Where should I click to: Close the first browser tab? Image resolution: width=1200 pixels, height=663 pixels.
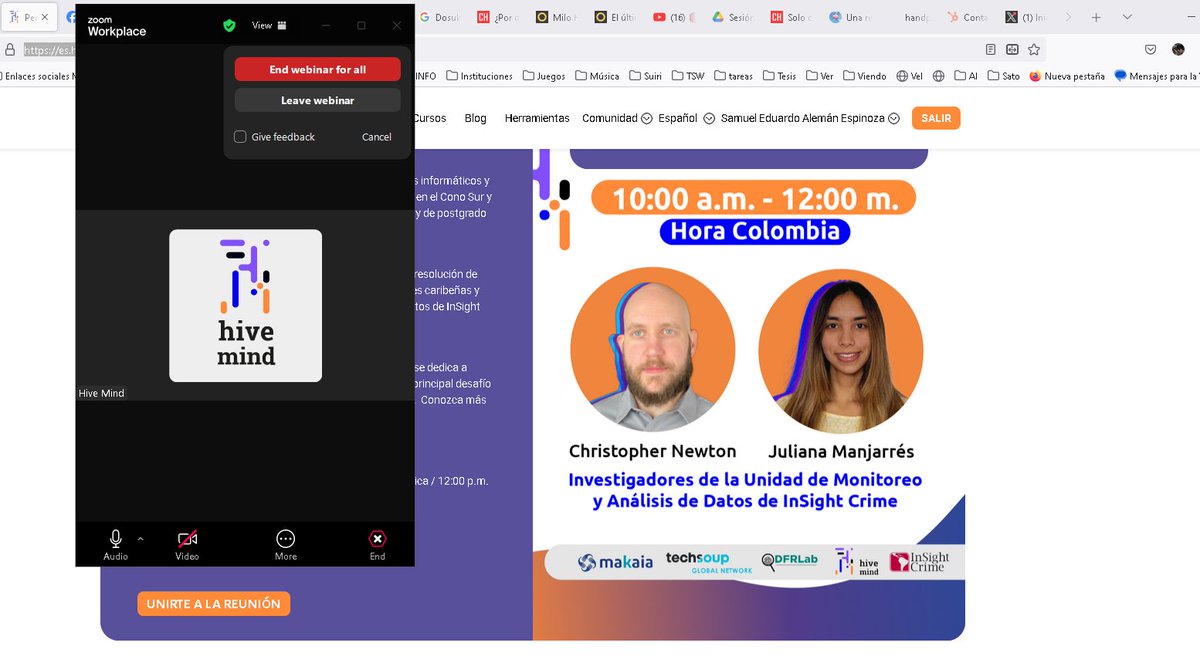(x=47, y=17)
